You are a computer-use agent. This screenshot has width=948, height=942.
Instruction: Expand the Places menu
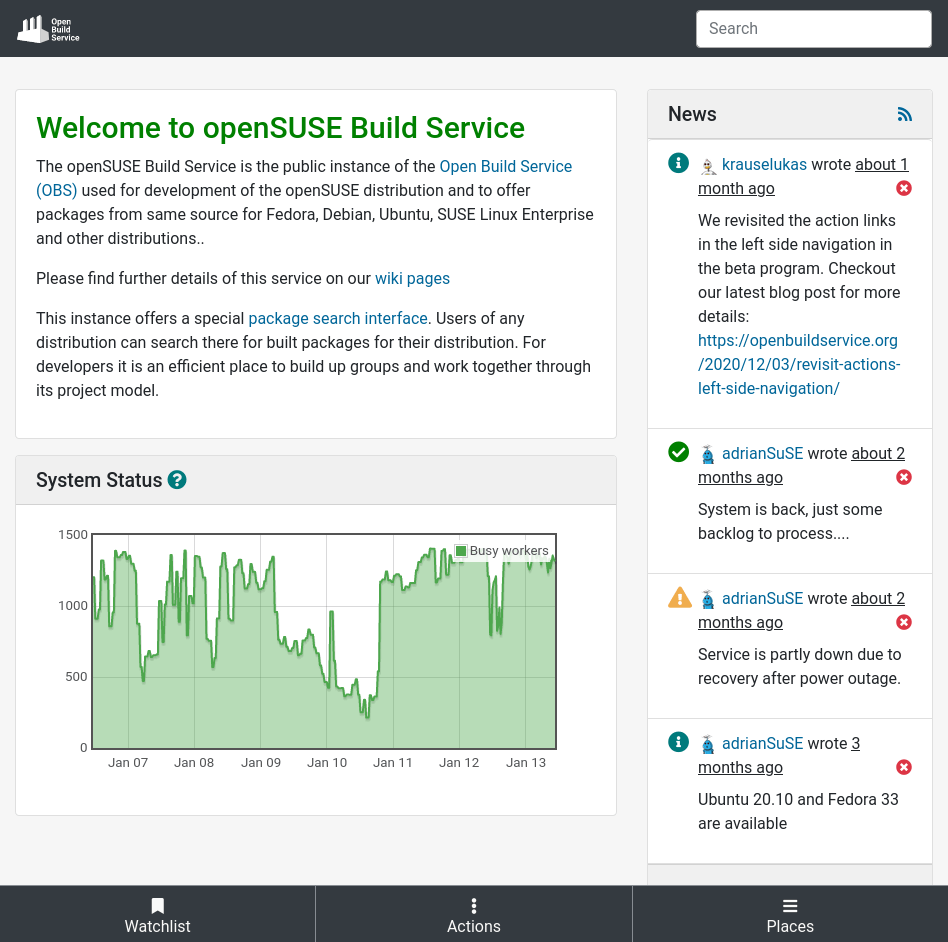pyautogui.click(x=790, y=914)
